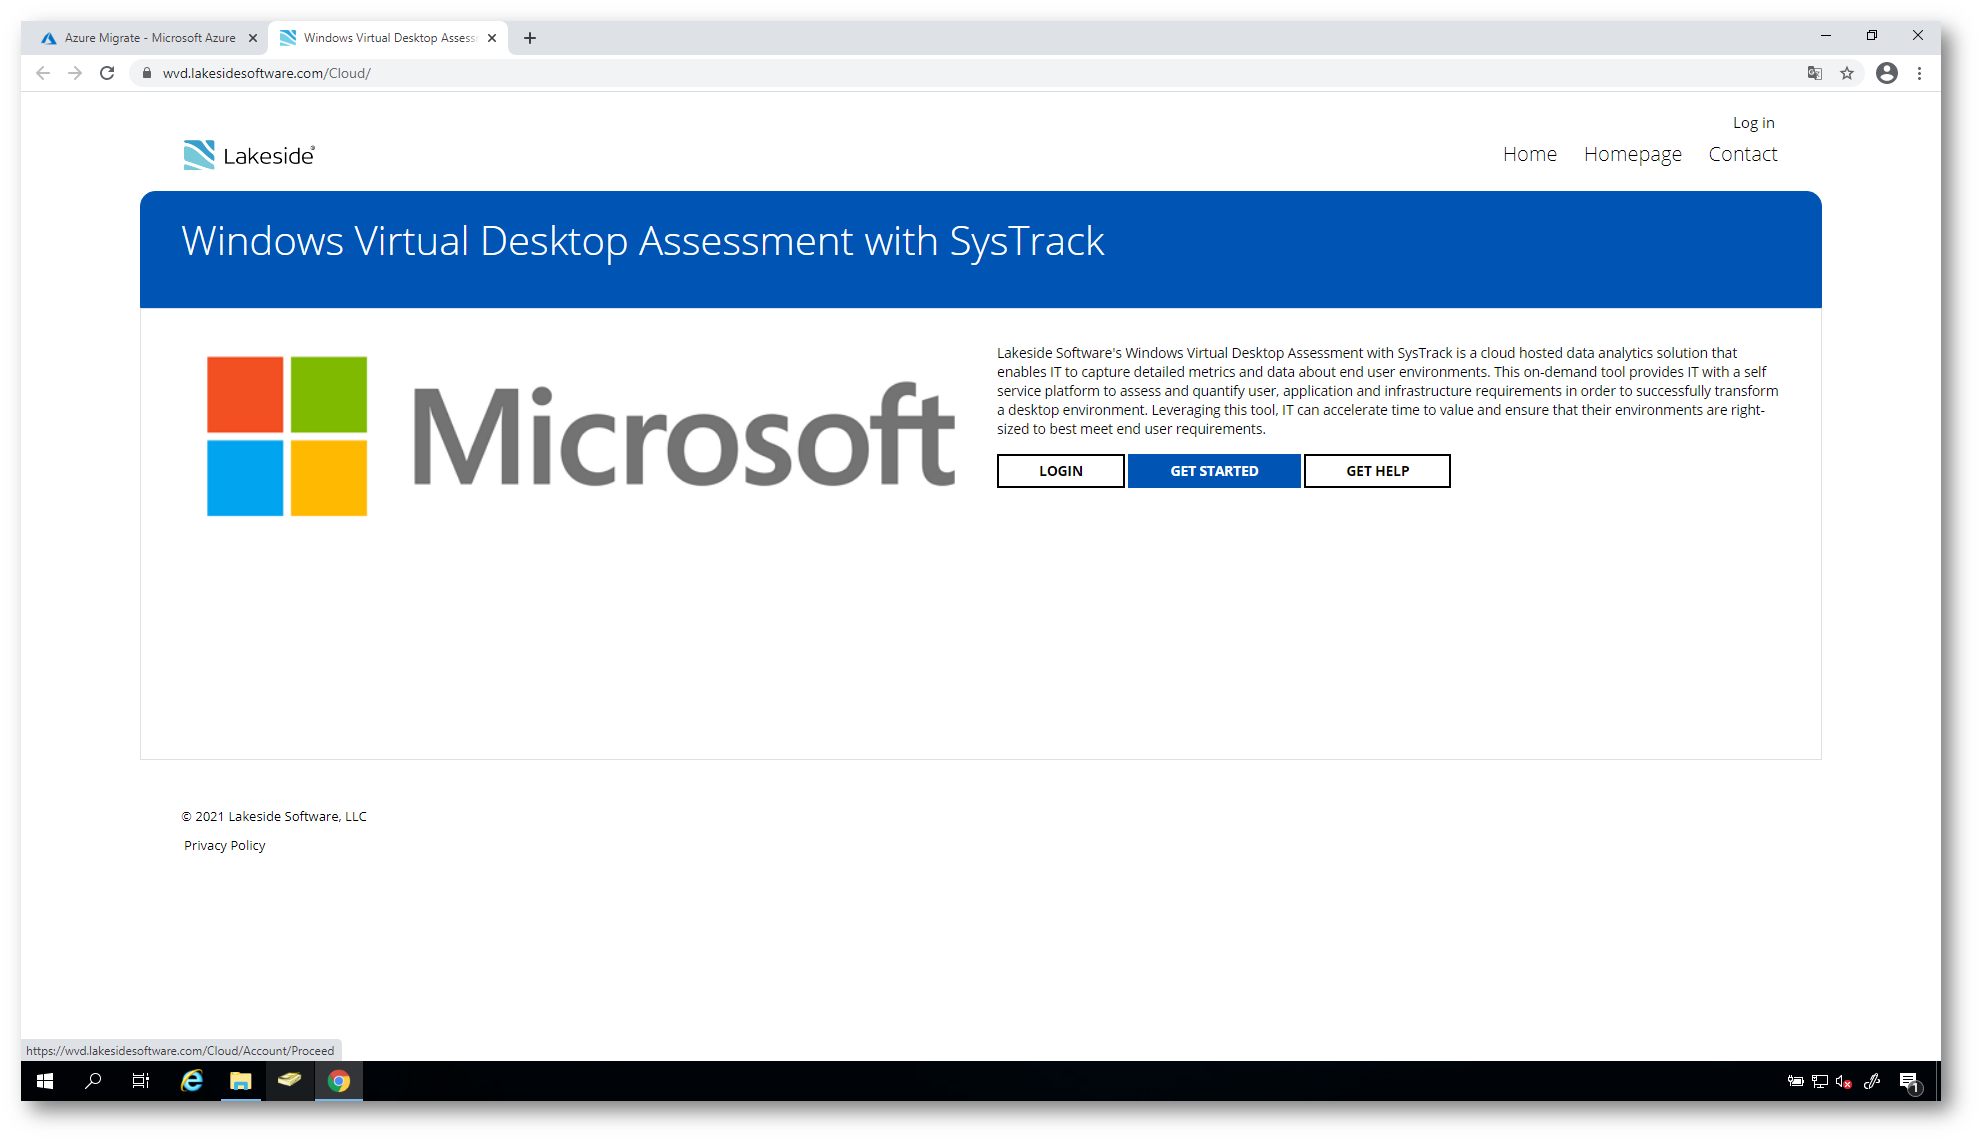Screen dimensions: 1983x1143
Task: Open the Windows Start menu
Action: coord(45,1081)
